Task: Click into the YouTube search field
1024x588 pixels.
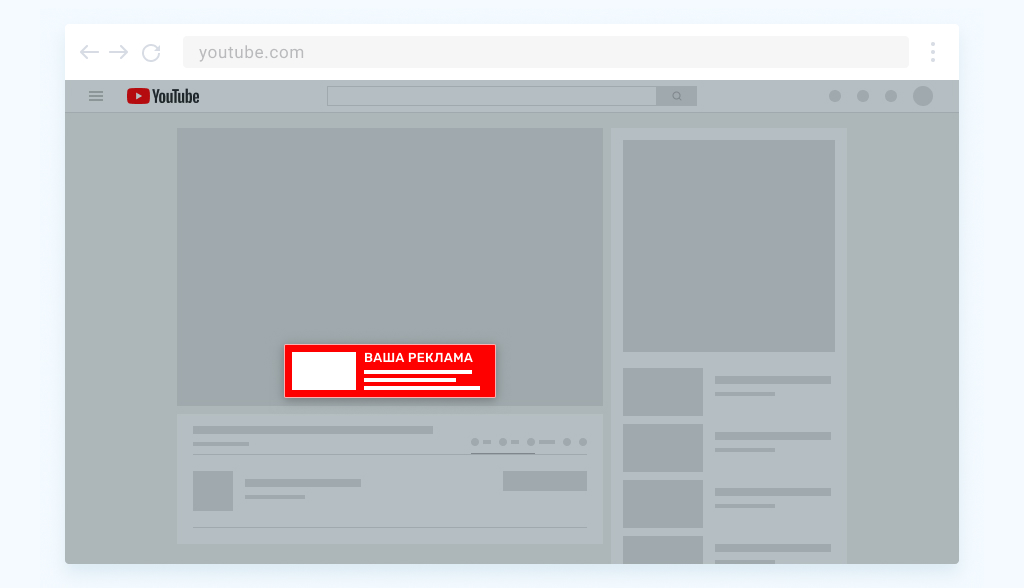Action: coord(492,96)
